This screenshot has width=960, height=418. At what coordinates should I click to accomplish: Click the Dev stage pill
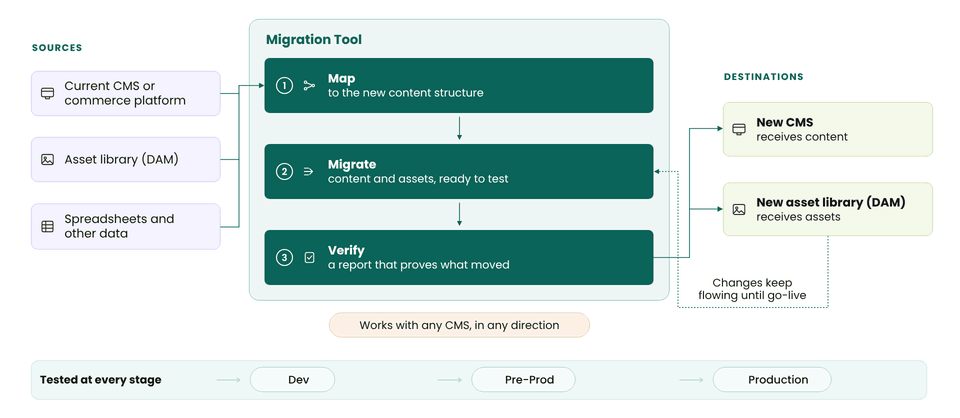293,379
